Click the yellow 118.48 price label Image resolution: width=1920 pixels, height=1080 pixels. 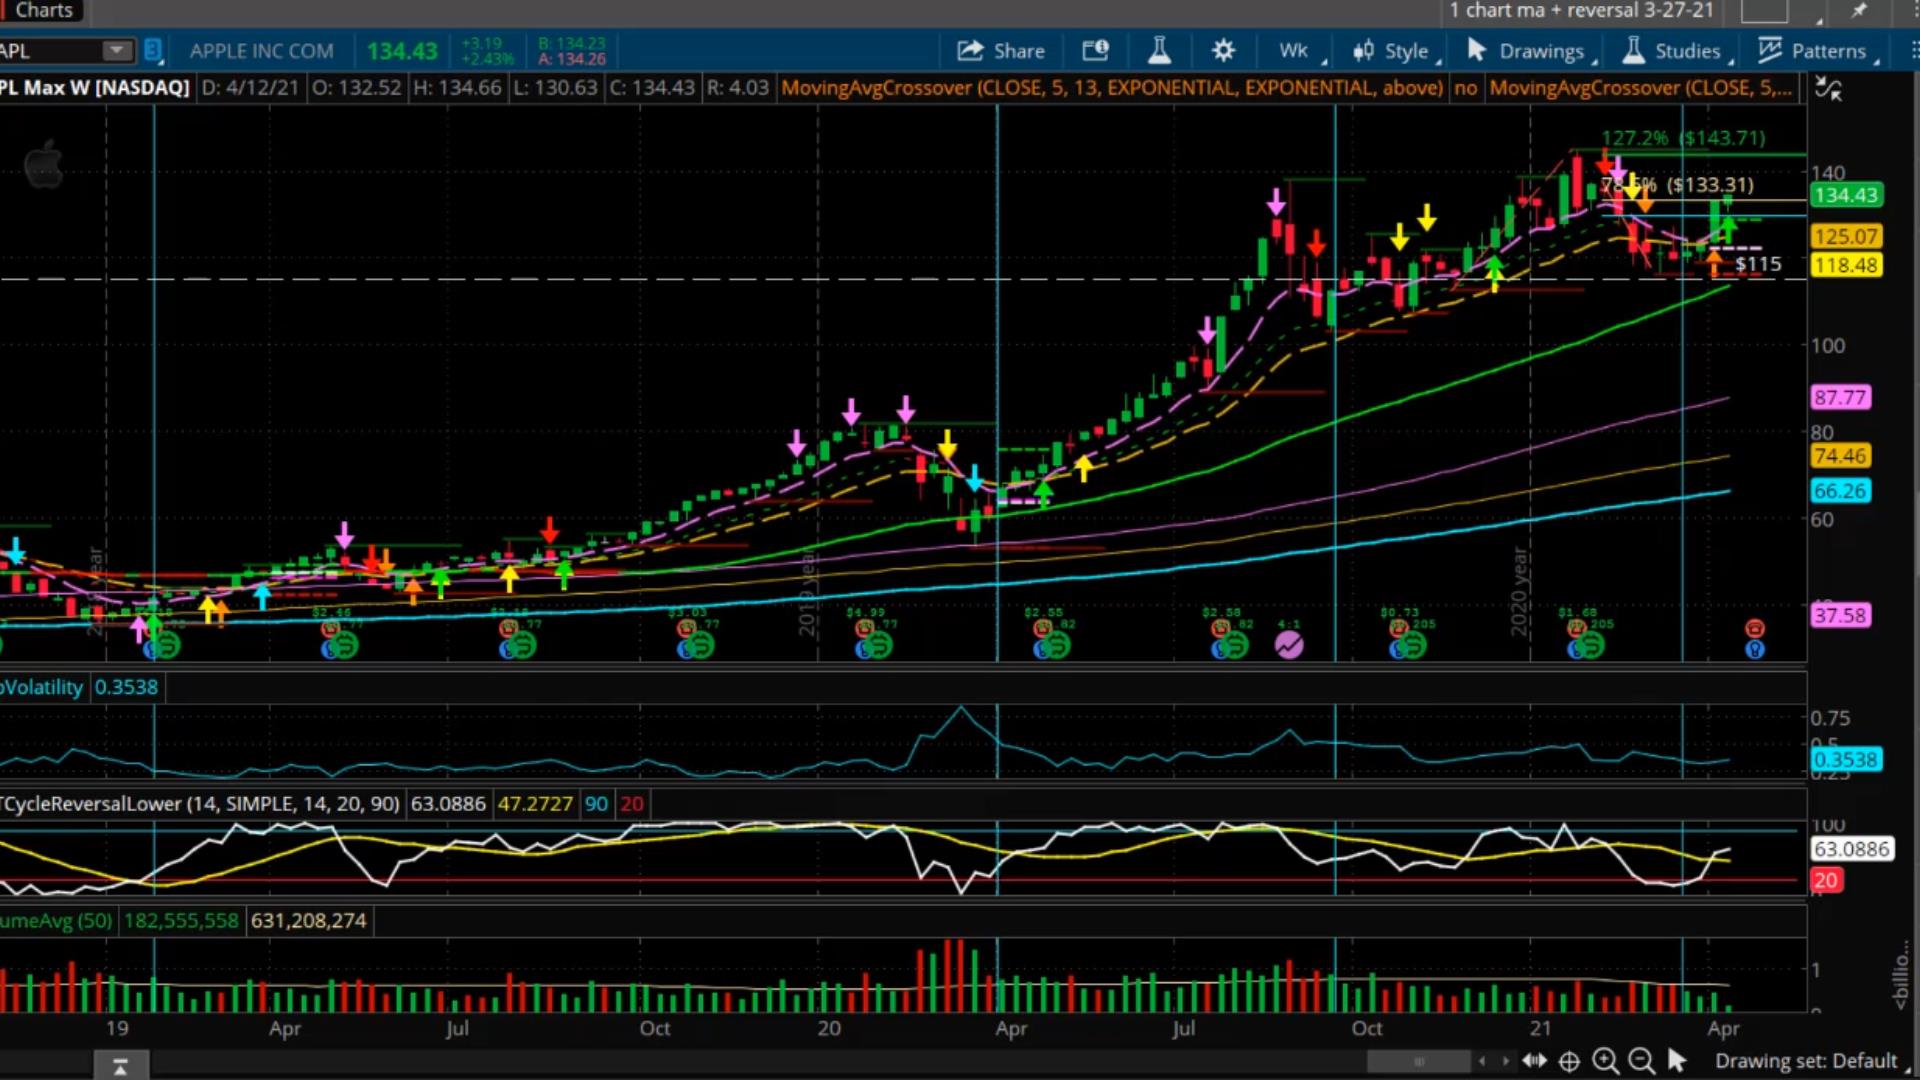point(1846,265)
